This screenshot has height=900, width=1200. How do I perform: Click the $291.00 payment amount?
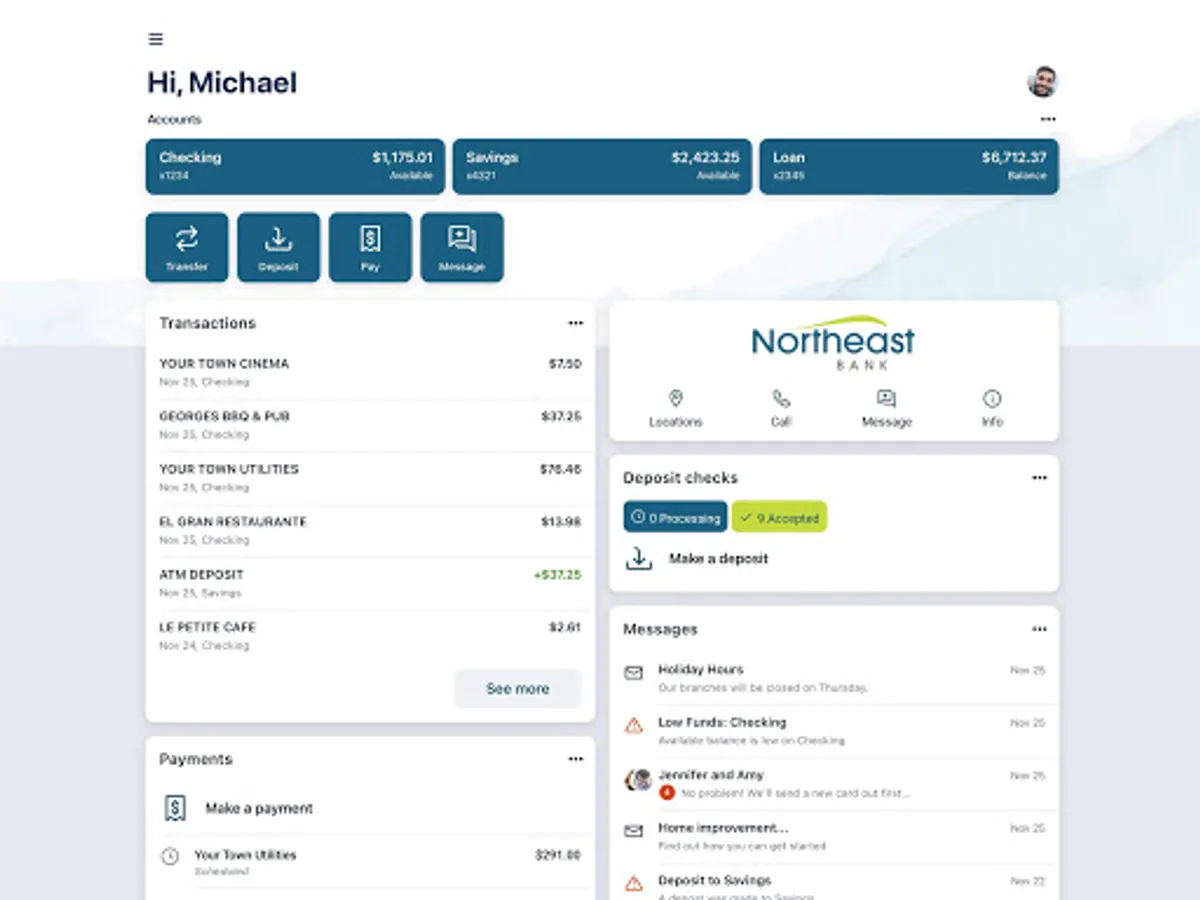(558, 856)
